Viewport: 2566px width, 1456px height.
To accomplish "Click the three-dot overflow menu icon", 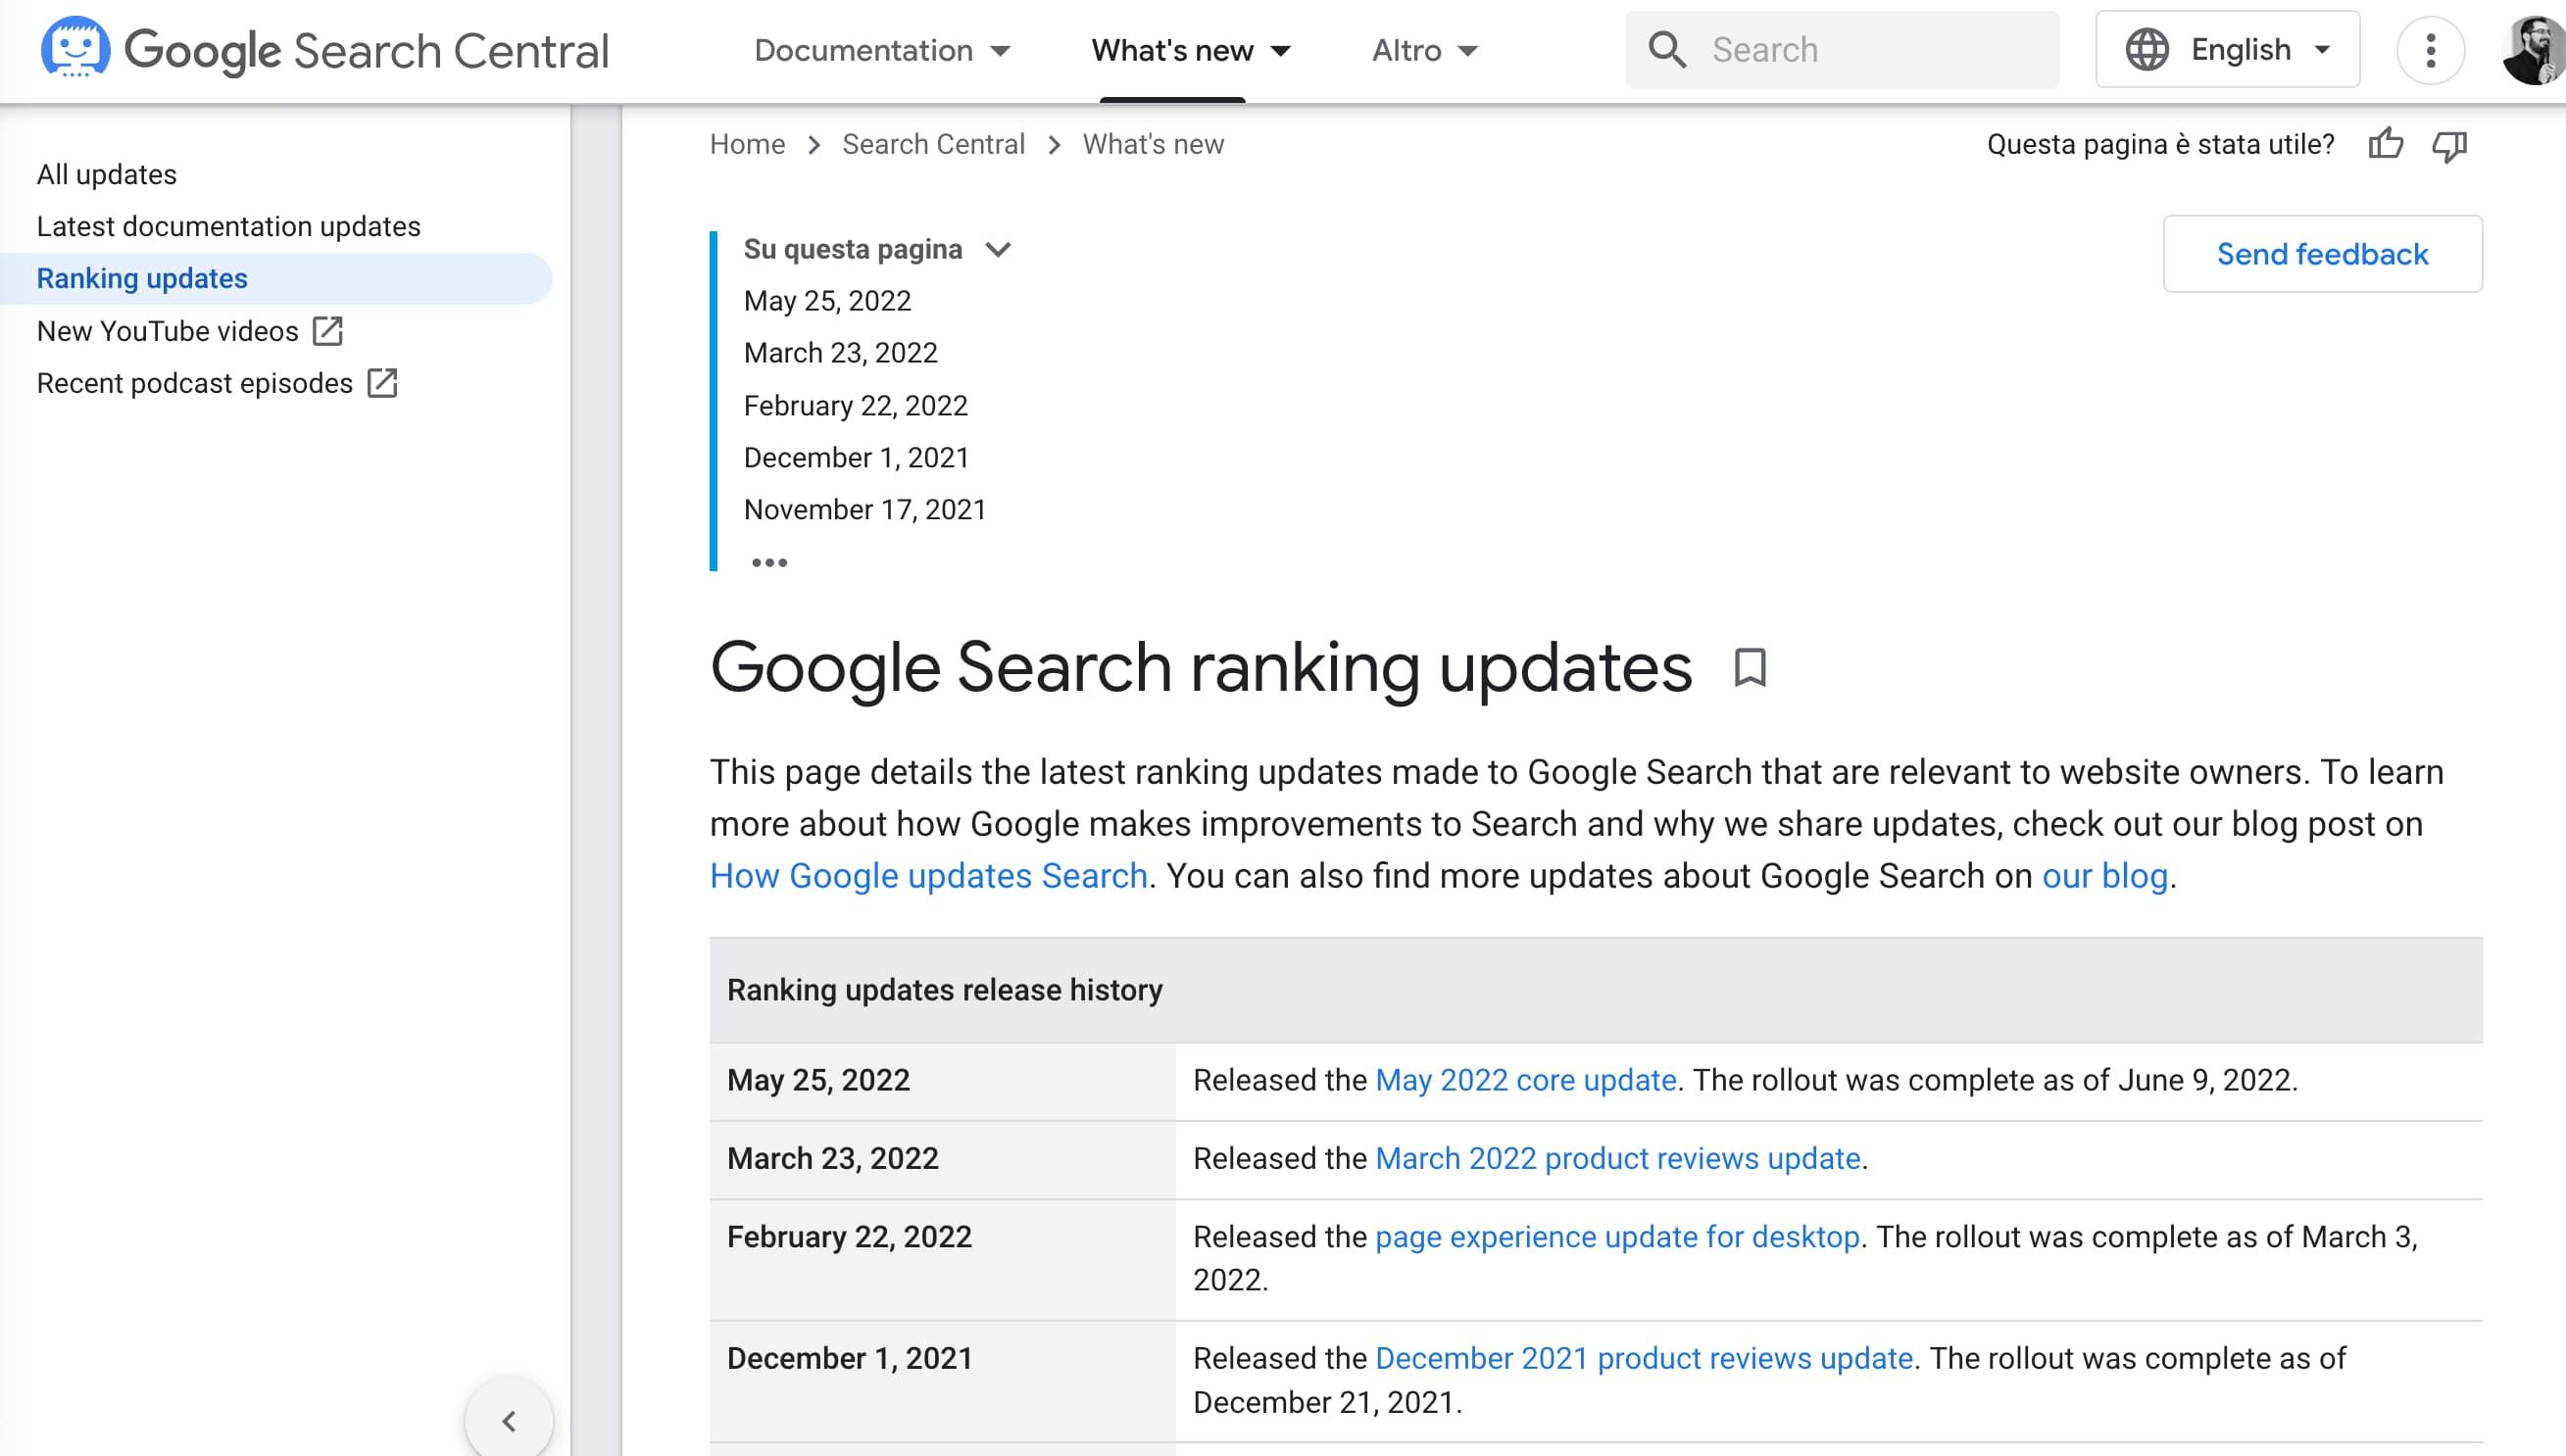I will click(2432, 49).
